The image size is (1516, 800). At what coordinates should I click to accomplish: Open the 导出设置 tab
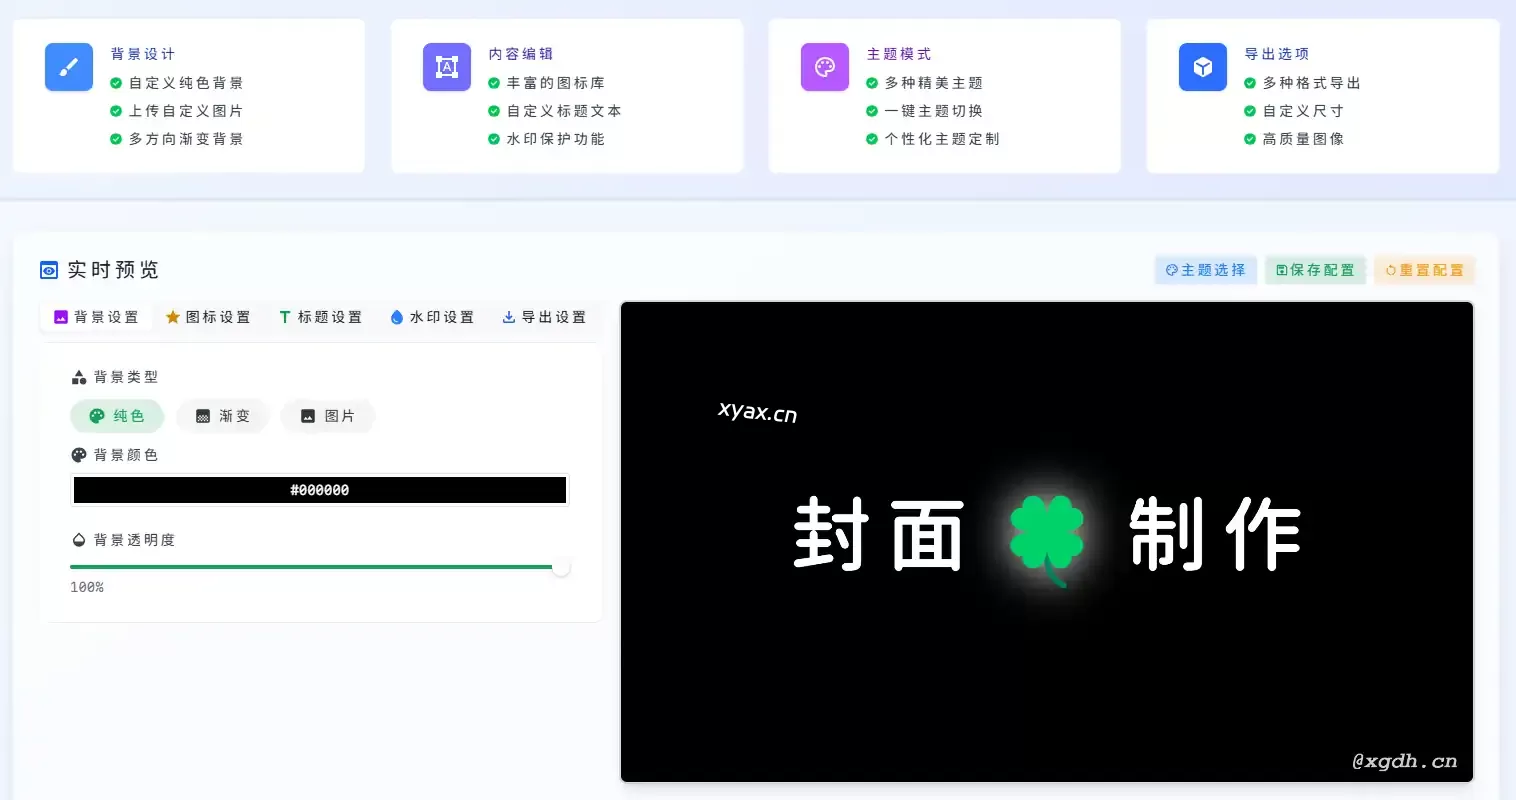(544, 317)
